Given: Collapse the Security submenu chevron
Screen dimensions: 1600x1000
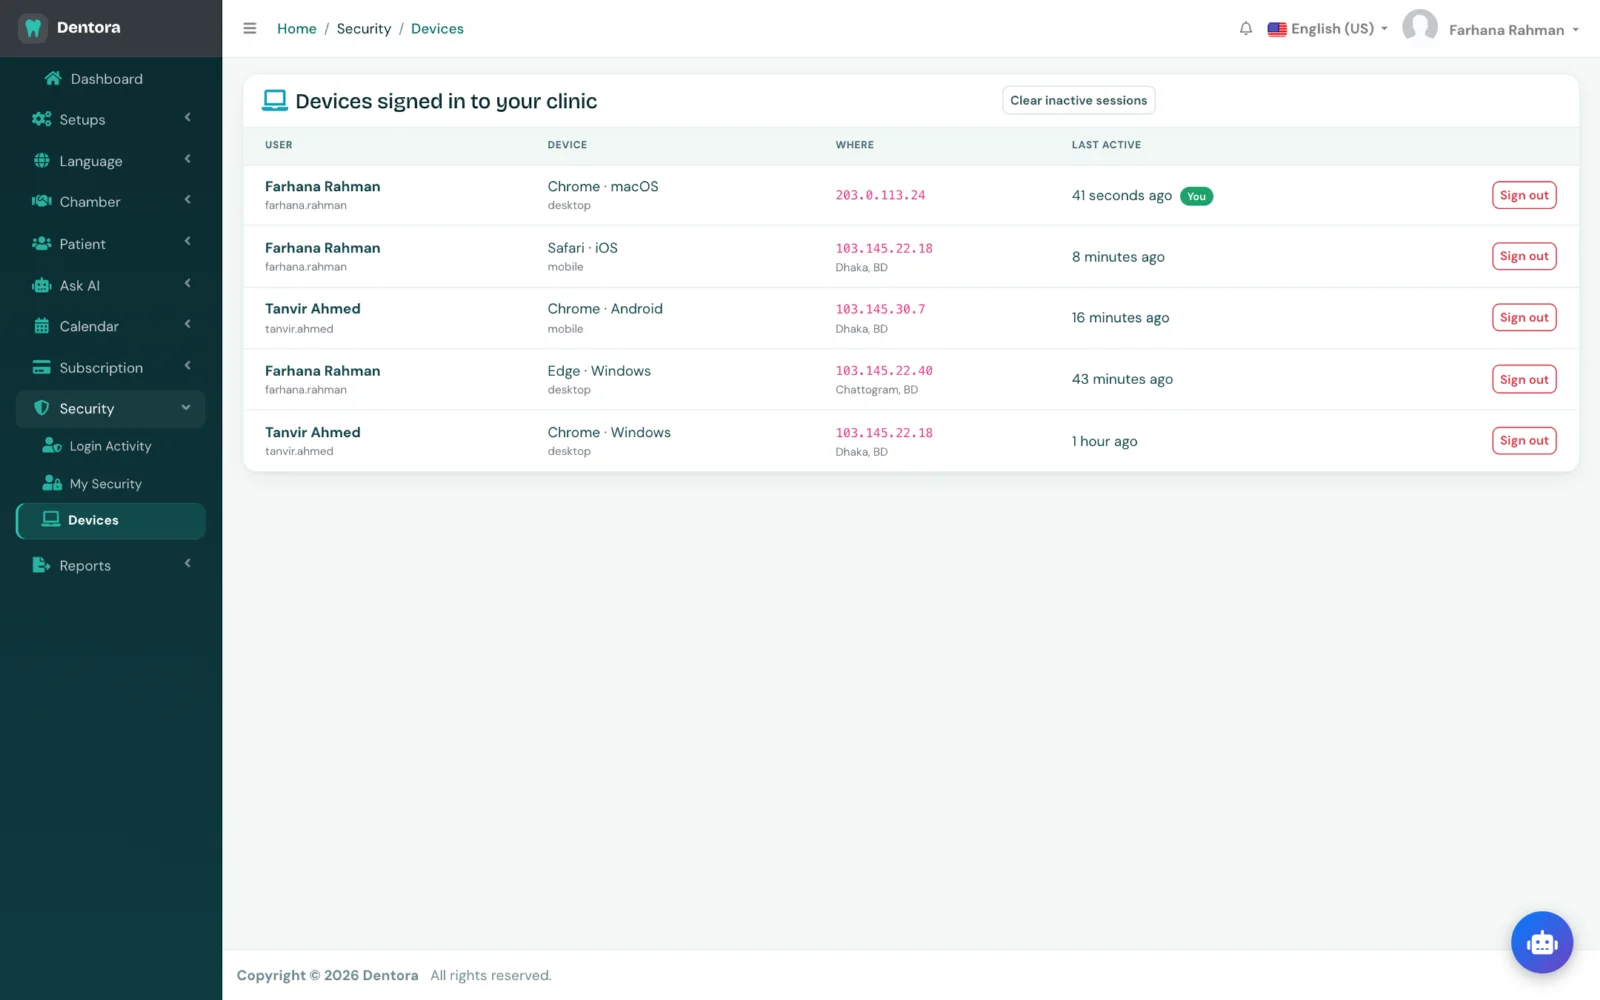Looking at the screenshot, I should [x=186, y=407].
